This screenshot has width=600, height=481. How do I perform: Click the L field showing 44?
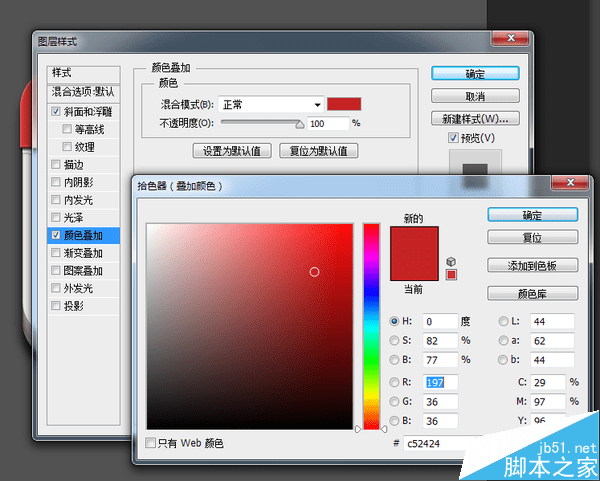[x=552, y=321]
